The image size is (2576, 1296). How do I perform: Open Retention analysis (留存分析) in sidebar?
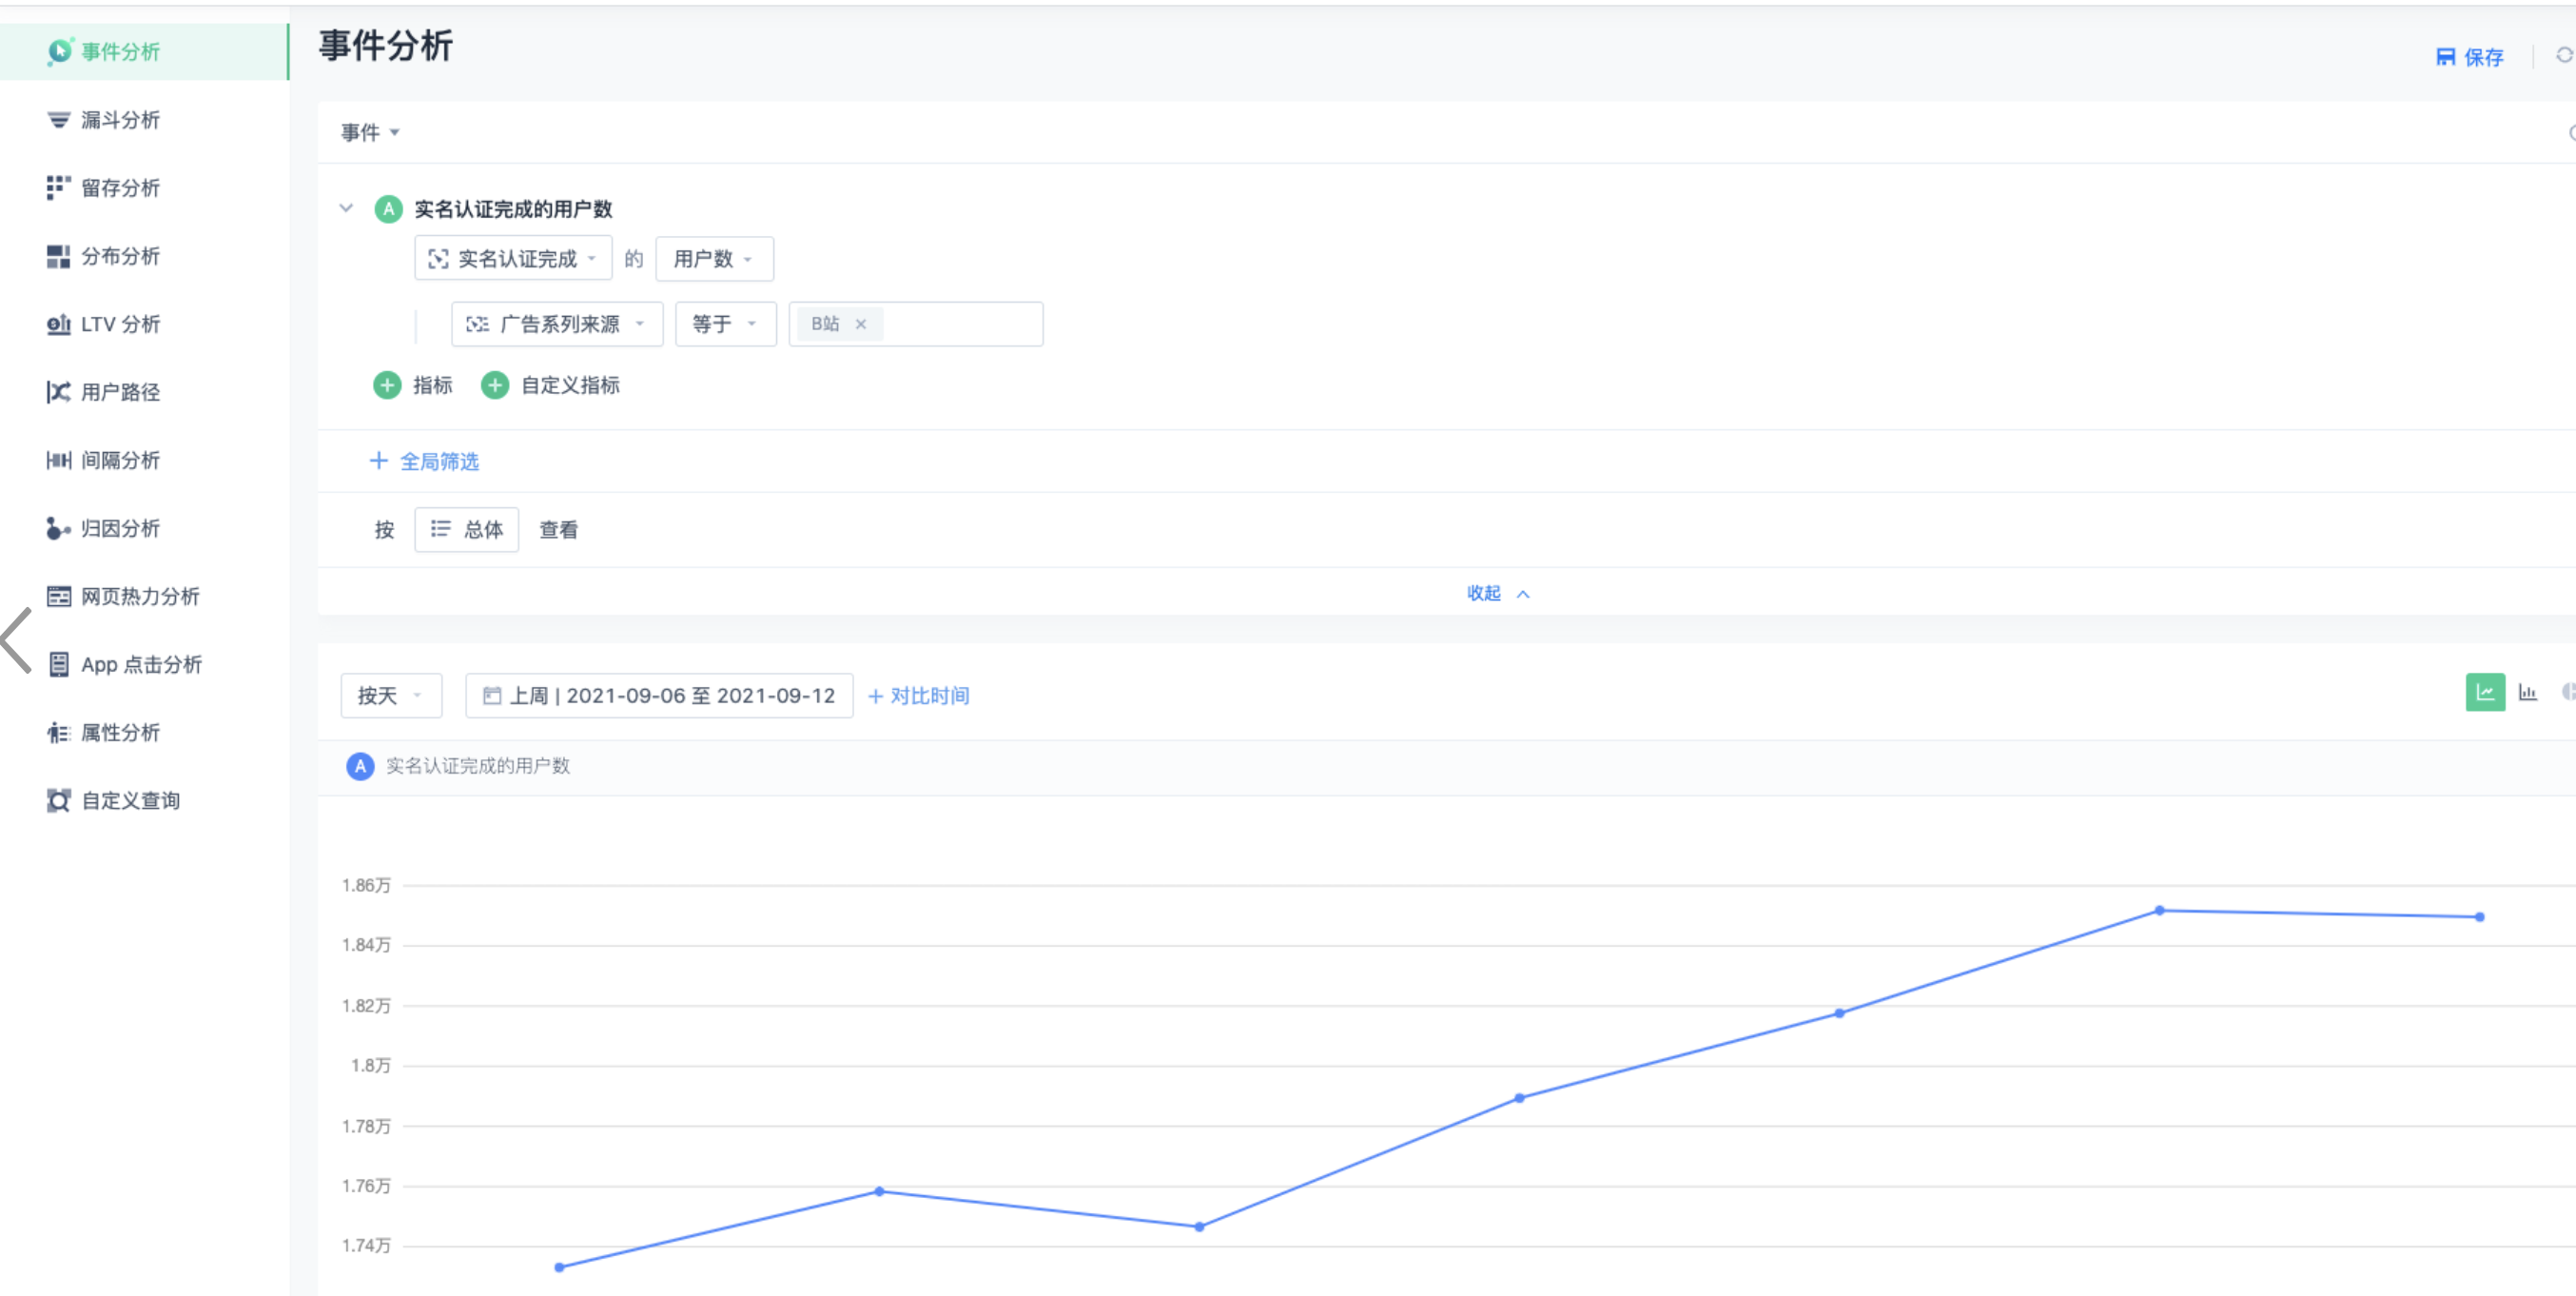119,188
